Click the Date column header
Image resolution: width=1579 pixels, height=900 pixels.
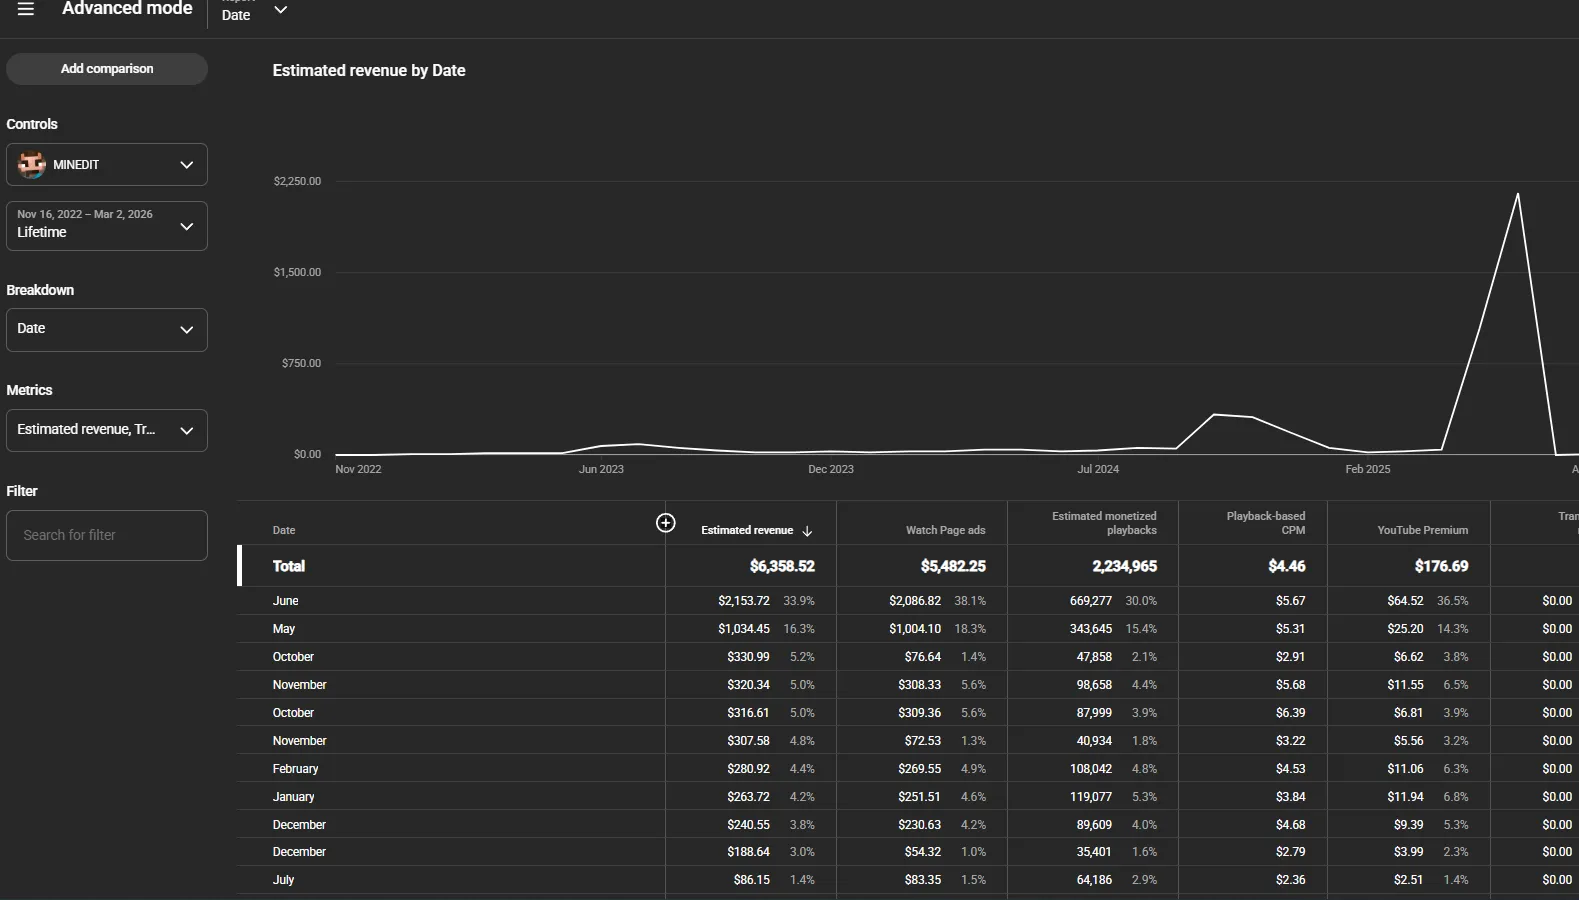pos(284,530)
